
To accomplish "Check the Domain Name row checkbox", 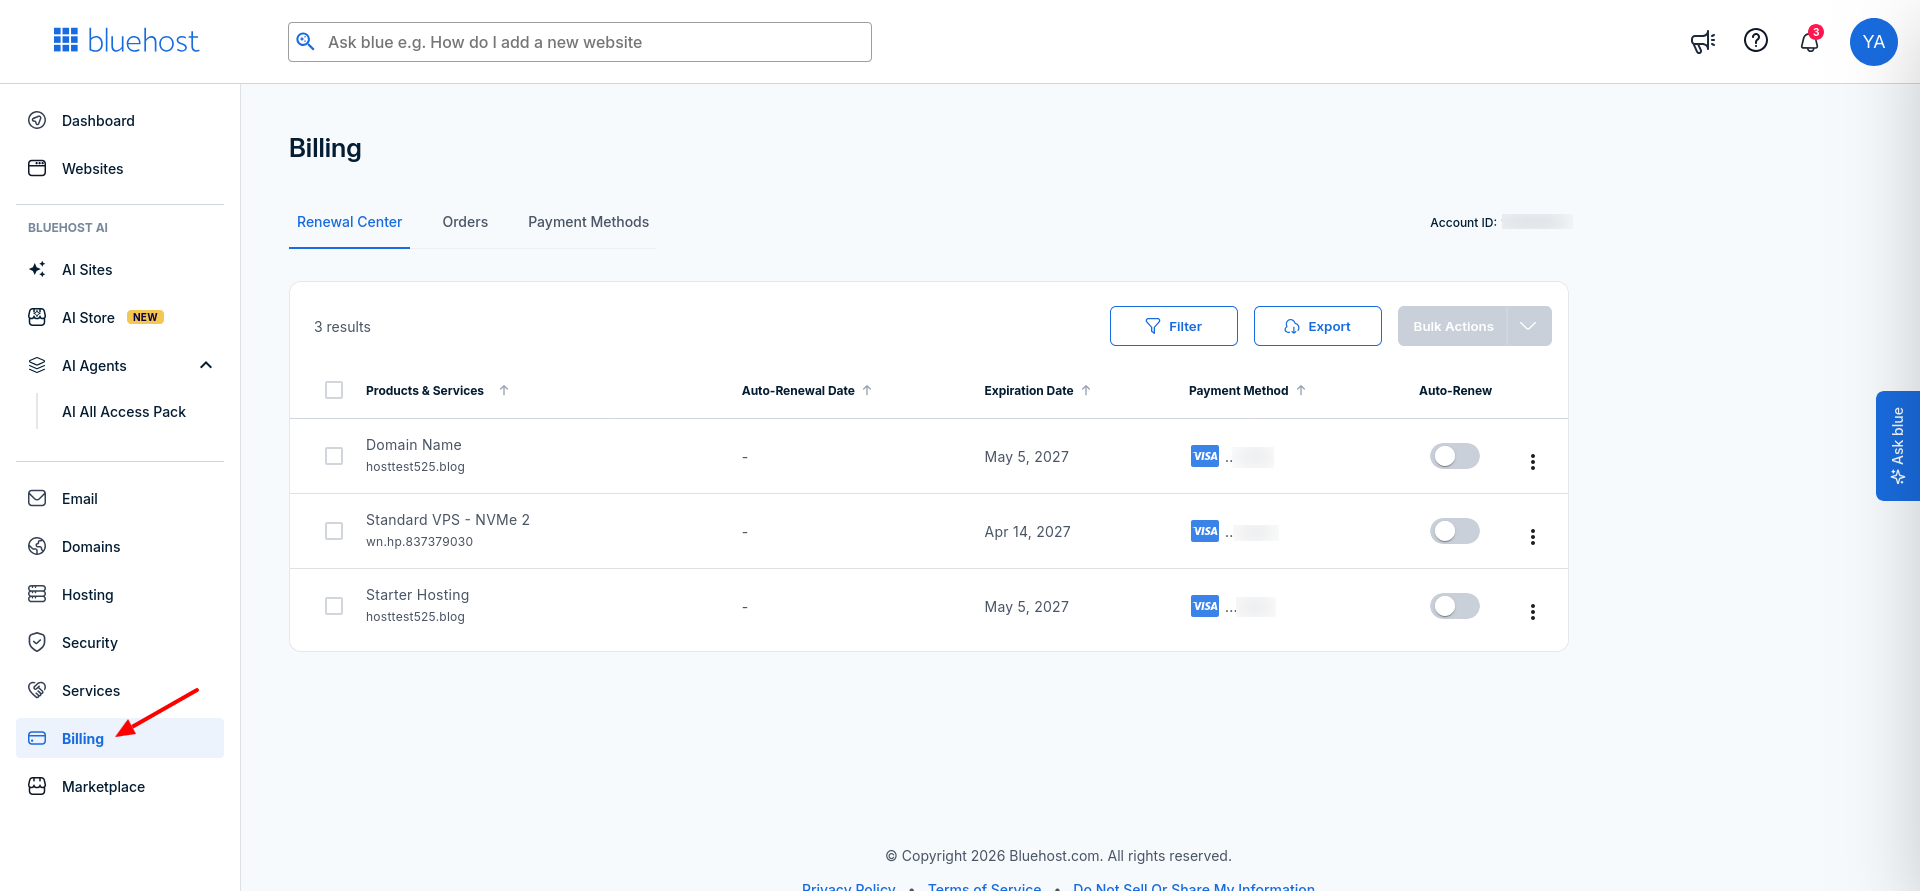I will coord(334,456).
